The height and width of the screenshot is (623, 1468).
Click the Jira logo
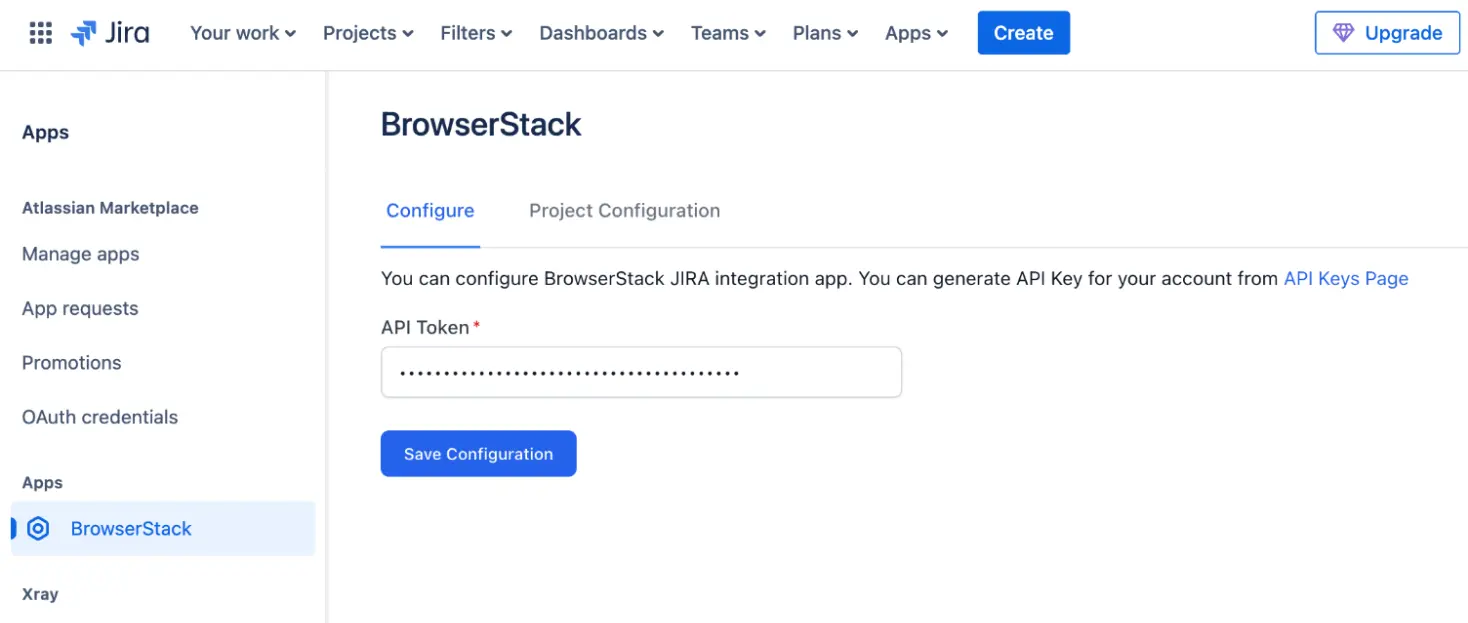point(110,32)
